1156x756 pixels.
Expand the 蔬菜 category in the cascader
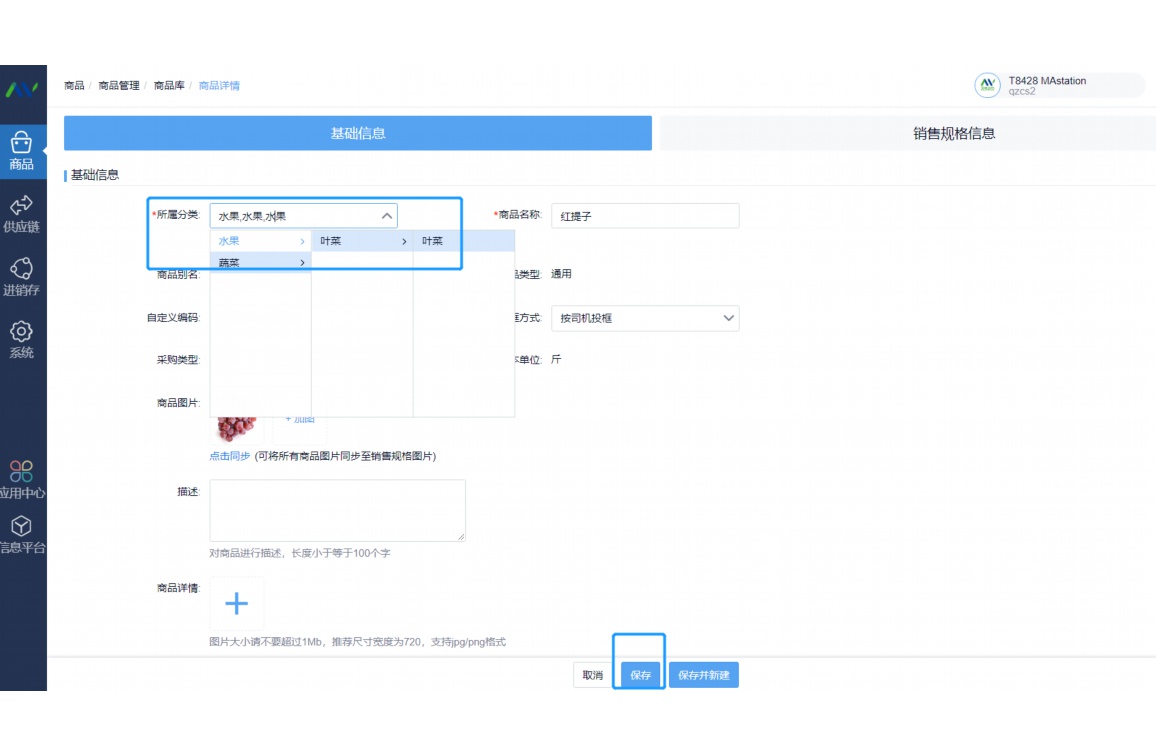point(260,263)
